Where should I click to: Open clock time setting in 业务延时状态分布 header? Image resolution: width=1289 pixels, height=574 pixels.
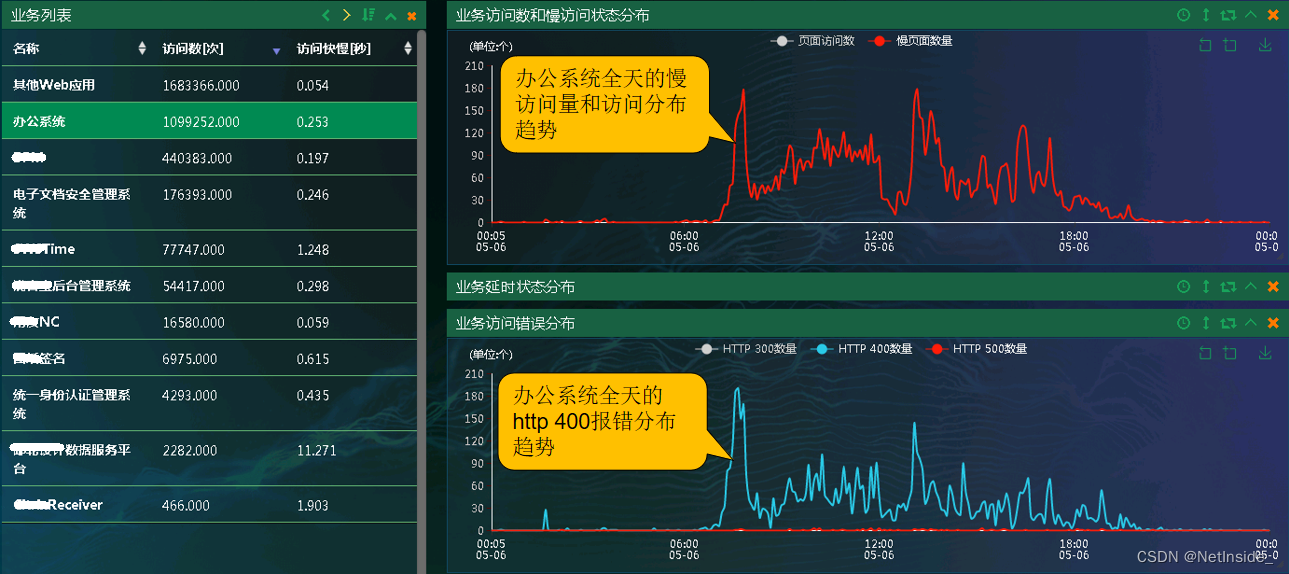1184,287
